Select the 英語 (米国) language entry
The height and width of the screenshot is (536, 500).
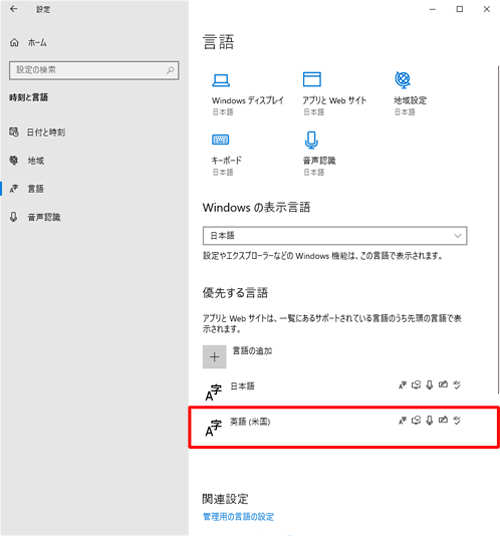[343, 427]
